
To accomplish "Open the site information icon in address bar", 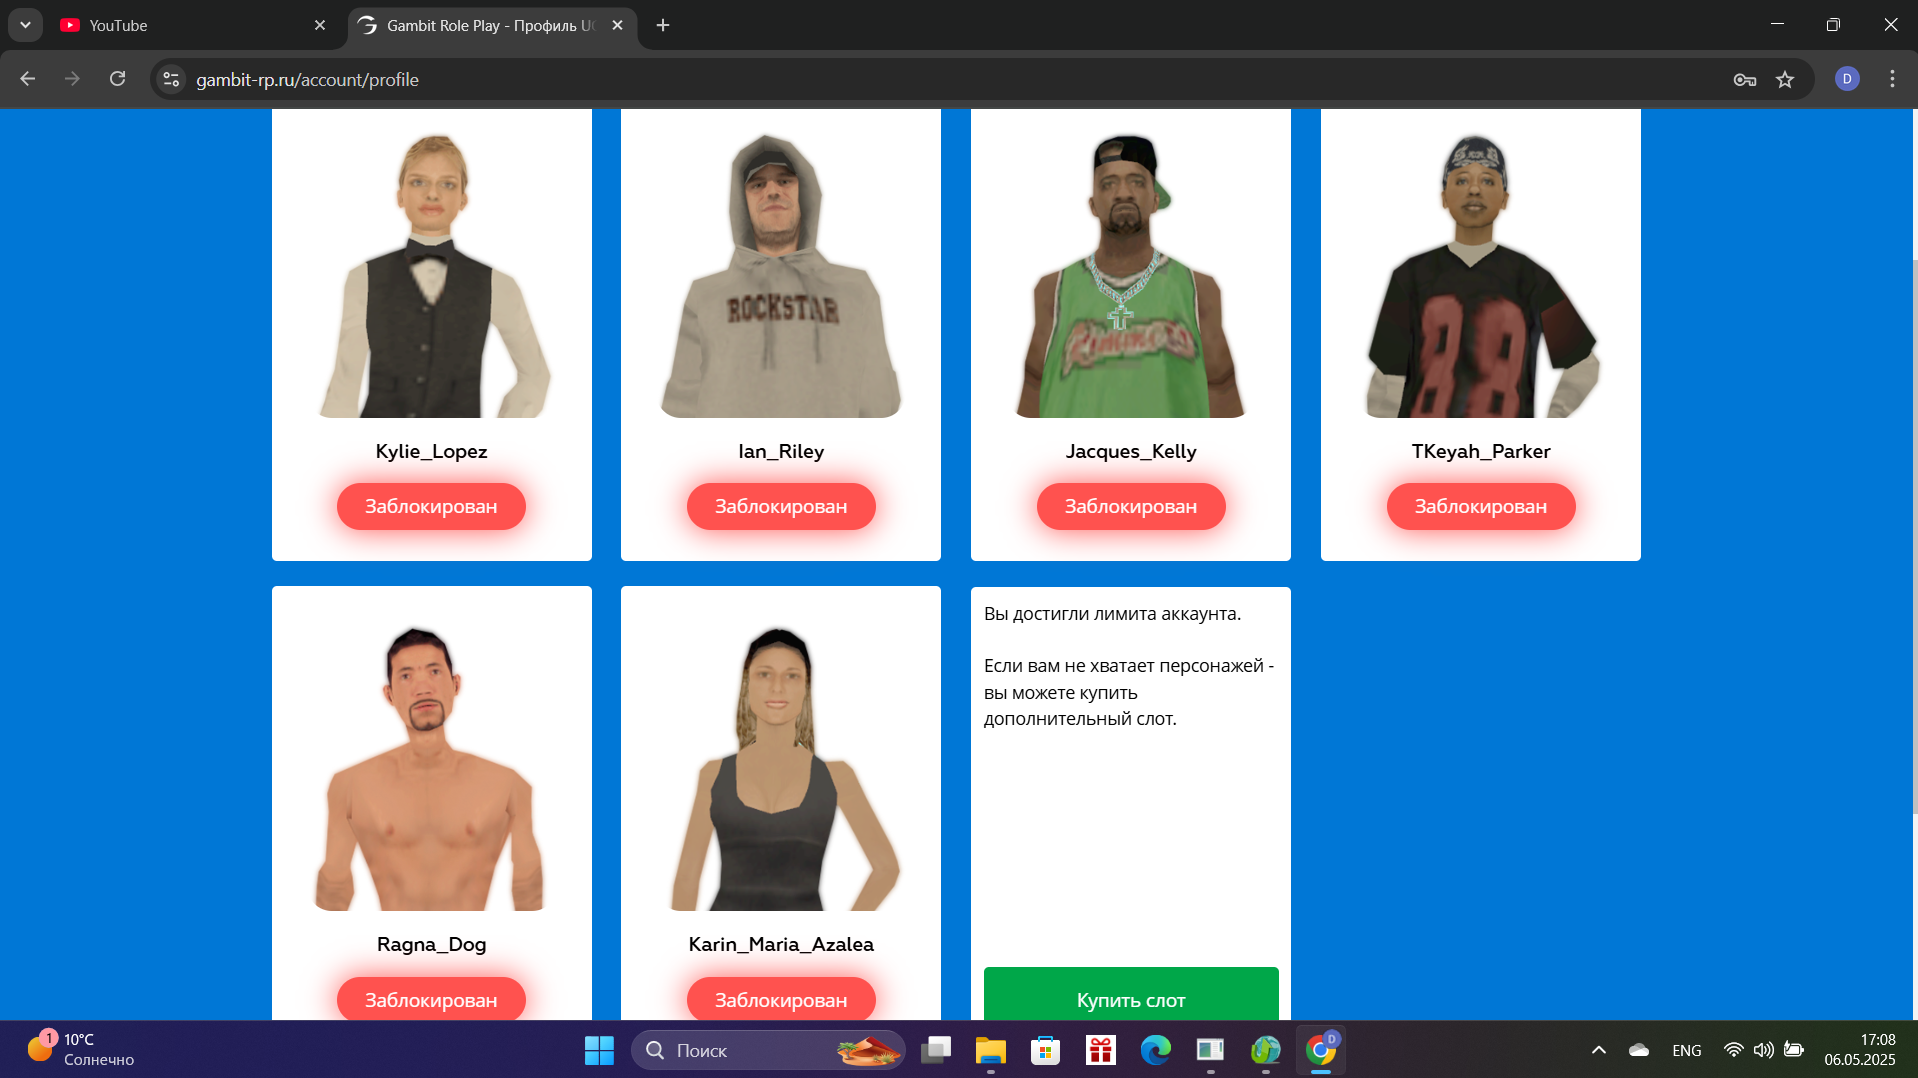I will (x=172, y=79).
